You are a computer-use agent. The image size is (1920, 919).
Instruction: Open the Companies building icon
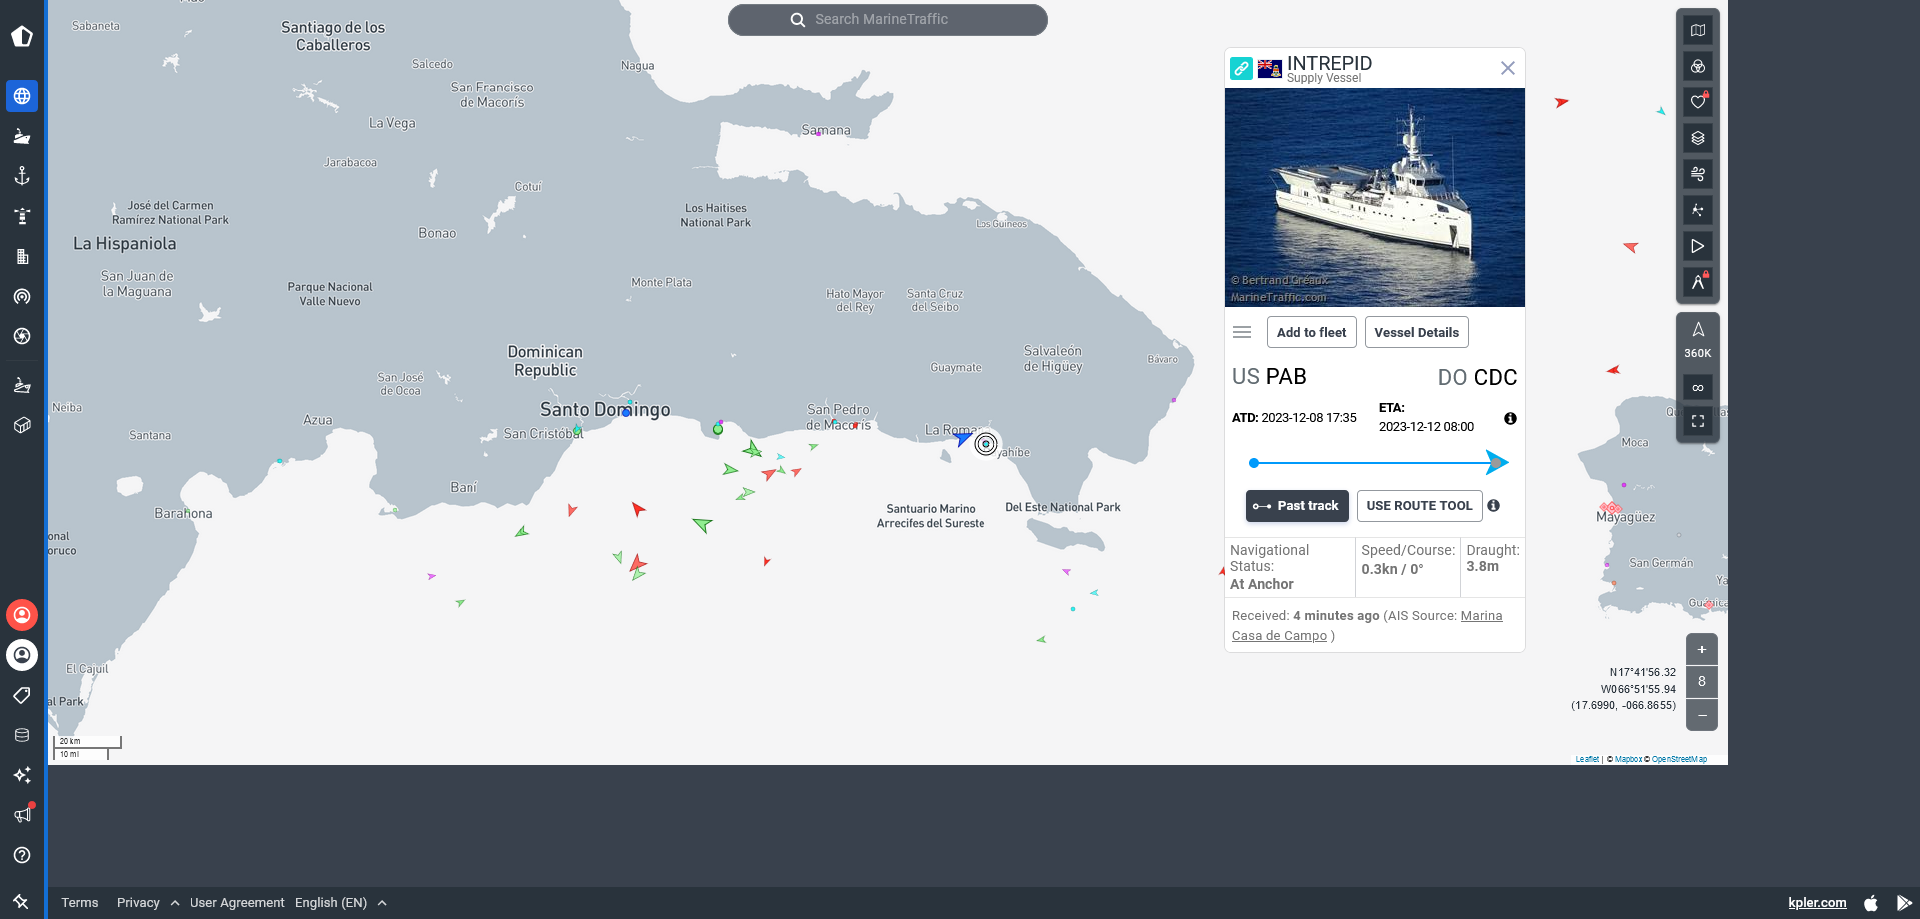tap(22, 256)
